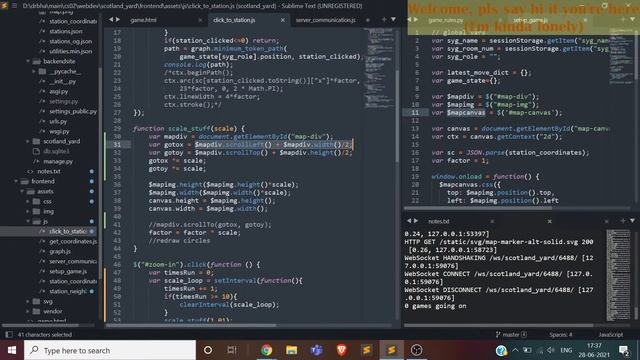Change the Spaces: 4 indentation setting
This screenshot has height=360, width=640.
[560, 334]
